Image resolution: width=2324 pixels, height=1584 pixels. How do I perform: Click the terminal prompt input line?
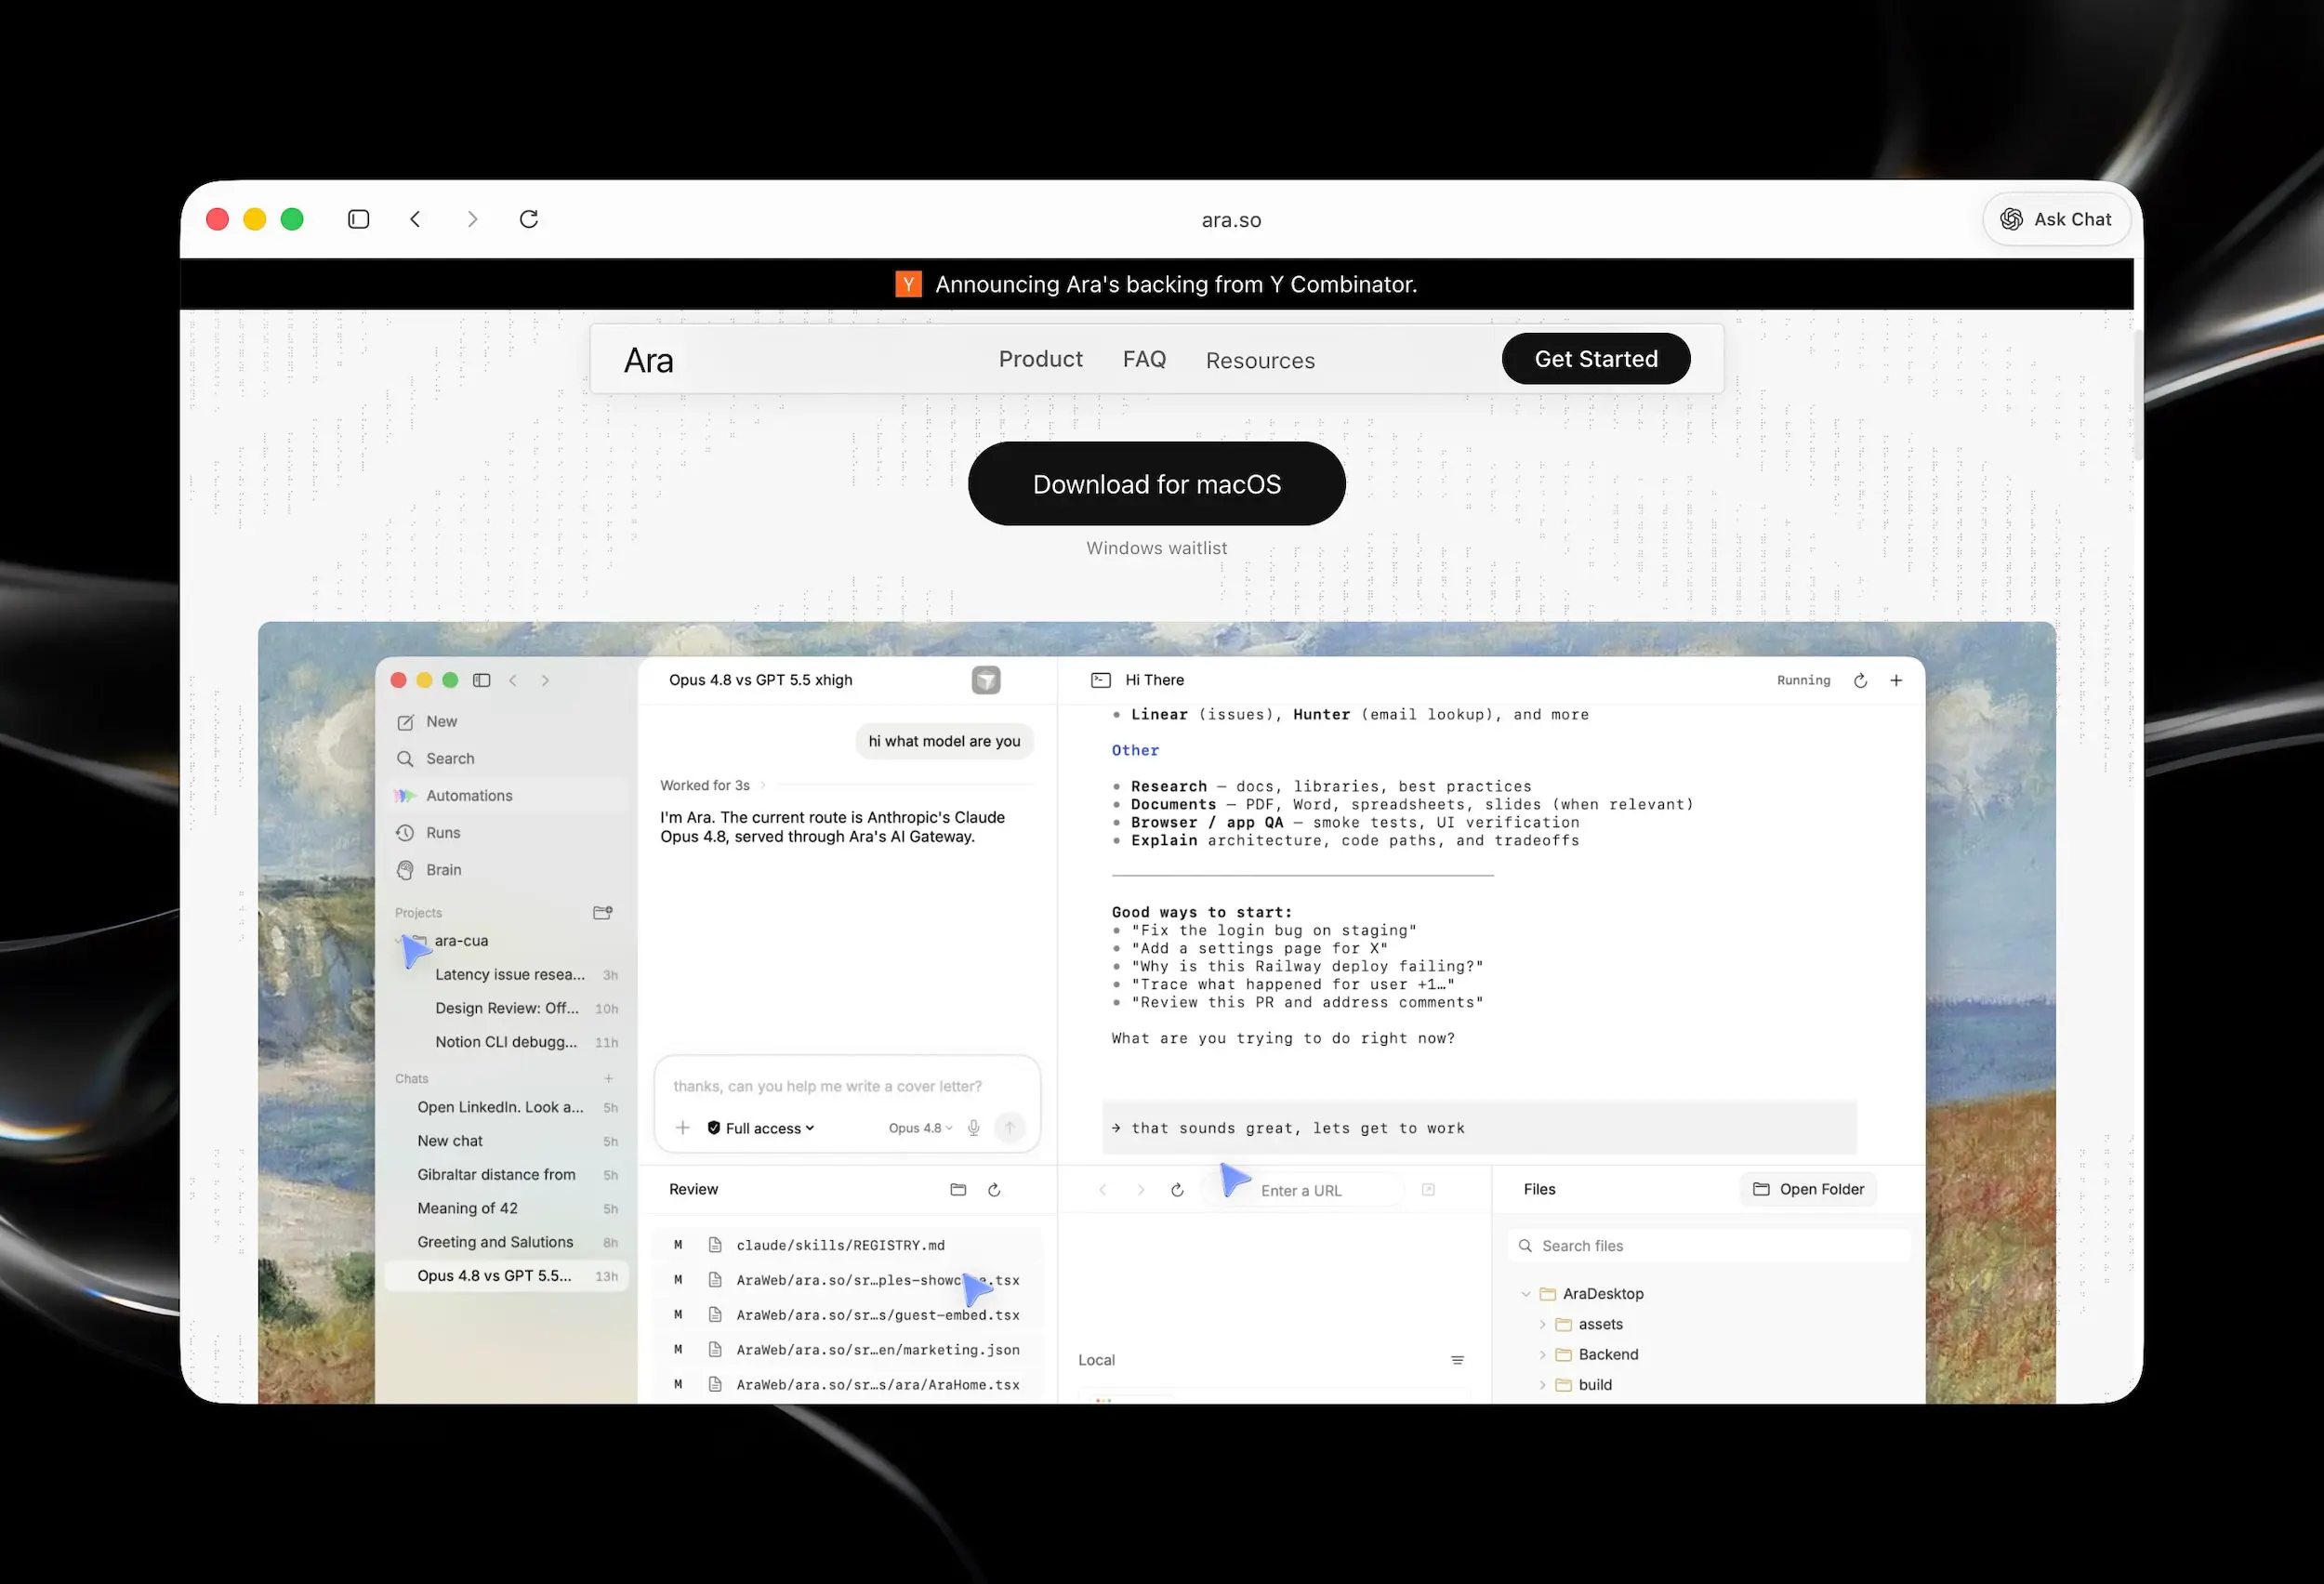click(x=1479, y=1128)
